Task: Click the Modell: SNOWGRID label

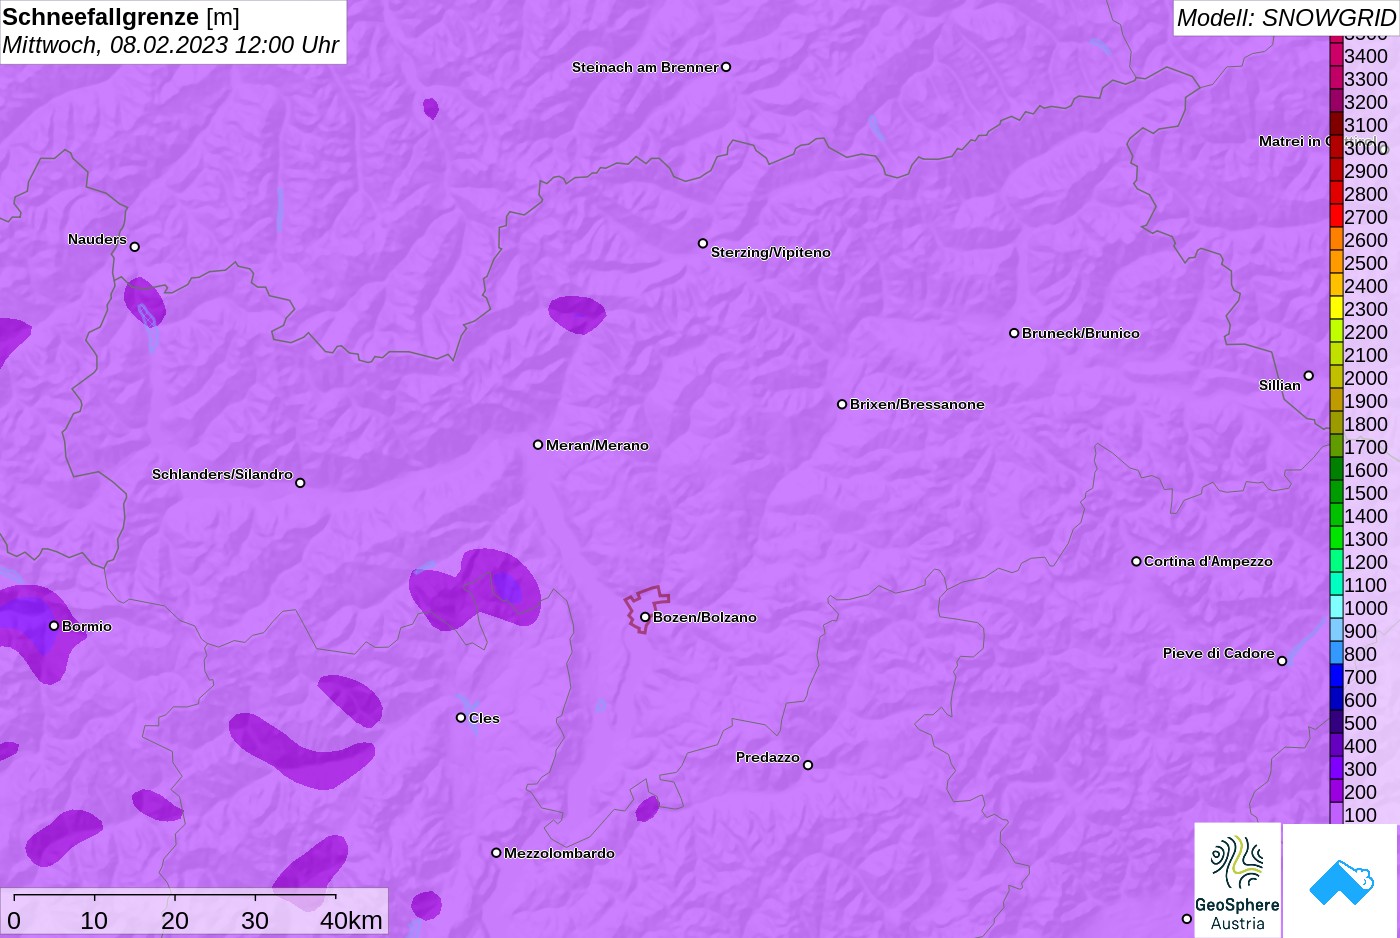Action: [1286, 18]
